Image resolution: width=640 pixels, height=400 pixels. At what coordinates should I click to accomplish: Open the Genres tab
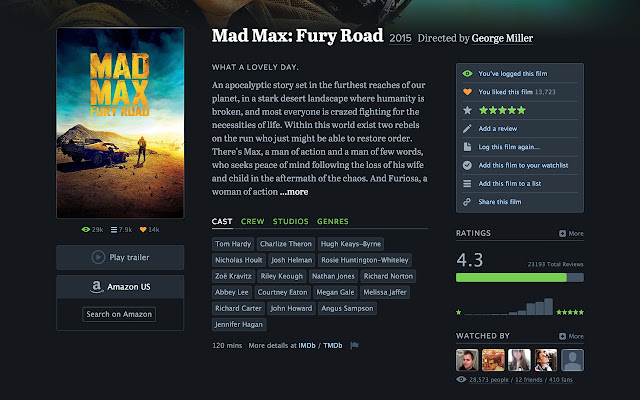(333, 221)
